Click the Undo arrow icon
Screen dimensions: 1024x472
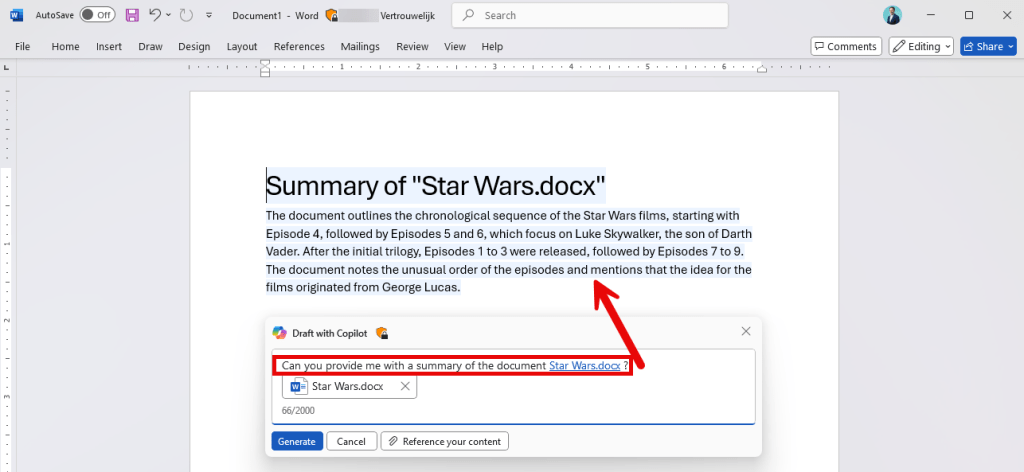tap(155, 15)
